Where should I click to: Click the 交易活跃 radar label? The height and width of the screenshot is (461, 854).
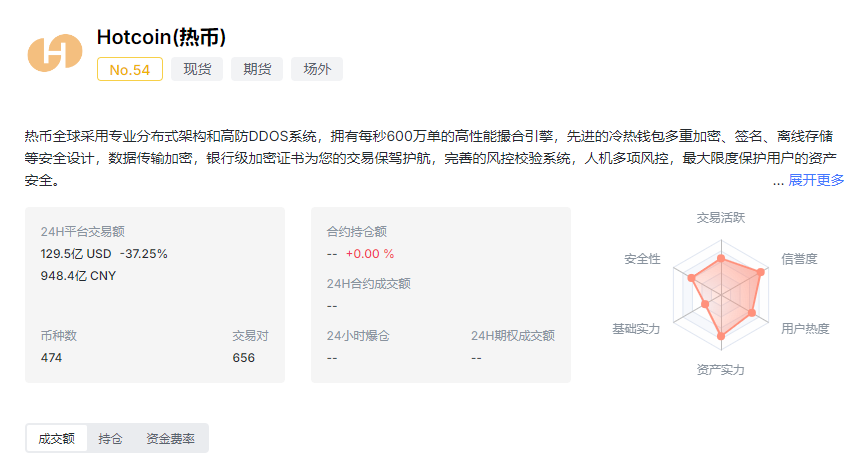coord(720,217)
